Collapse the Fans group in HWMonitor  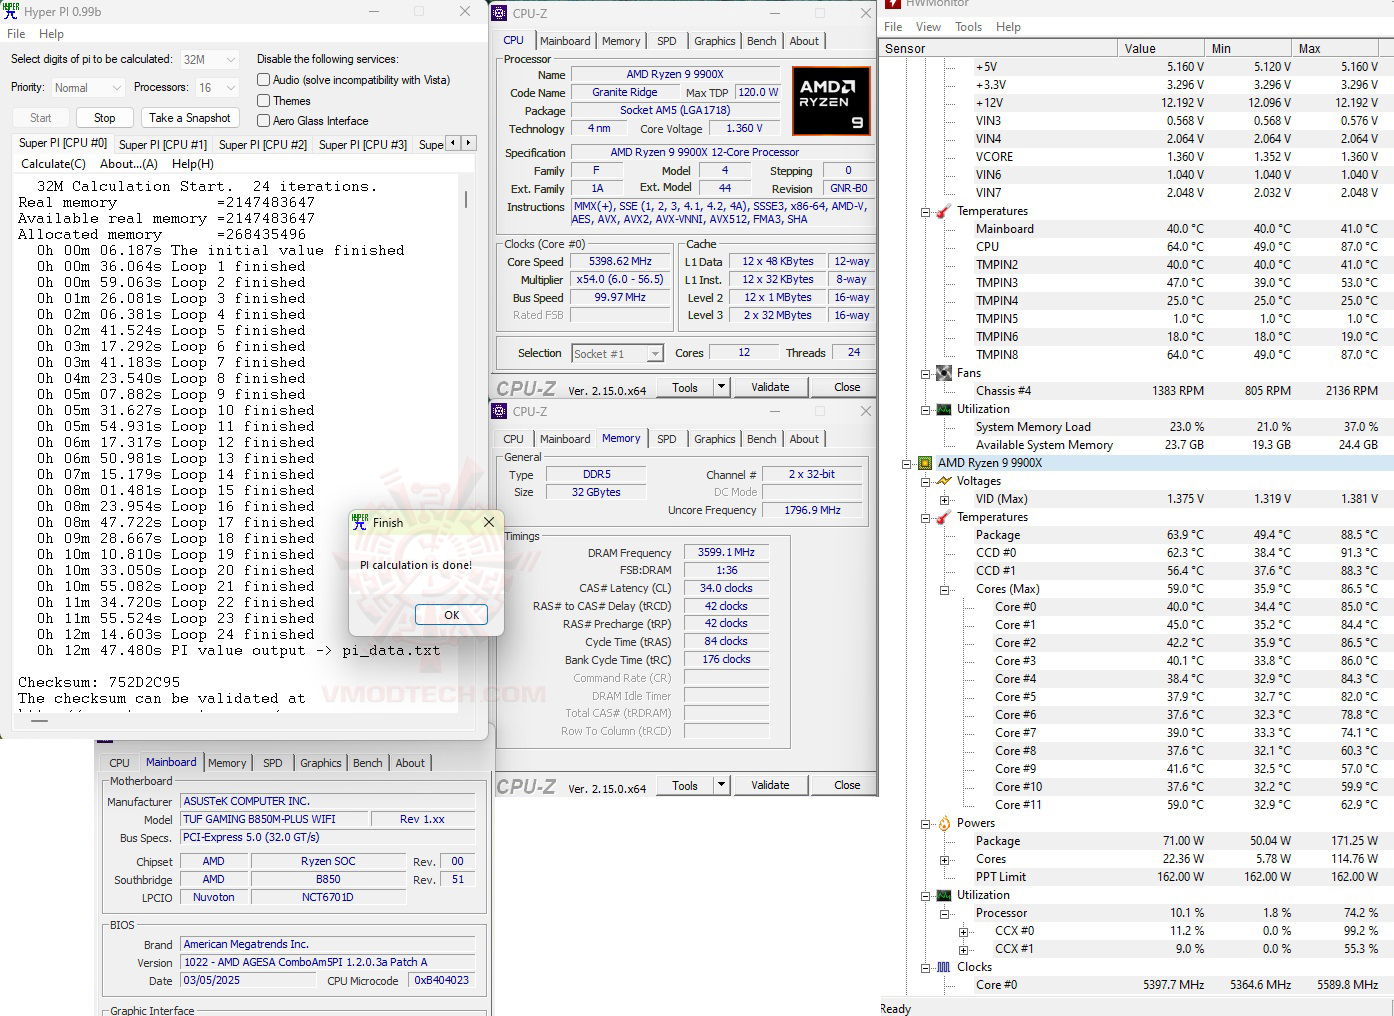[x=926, y=373]
